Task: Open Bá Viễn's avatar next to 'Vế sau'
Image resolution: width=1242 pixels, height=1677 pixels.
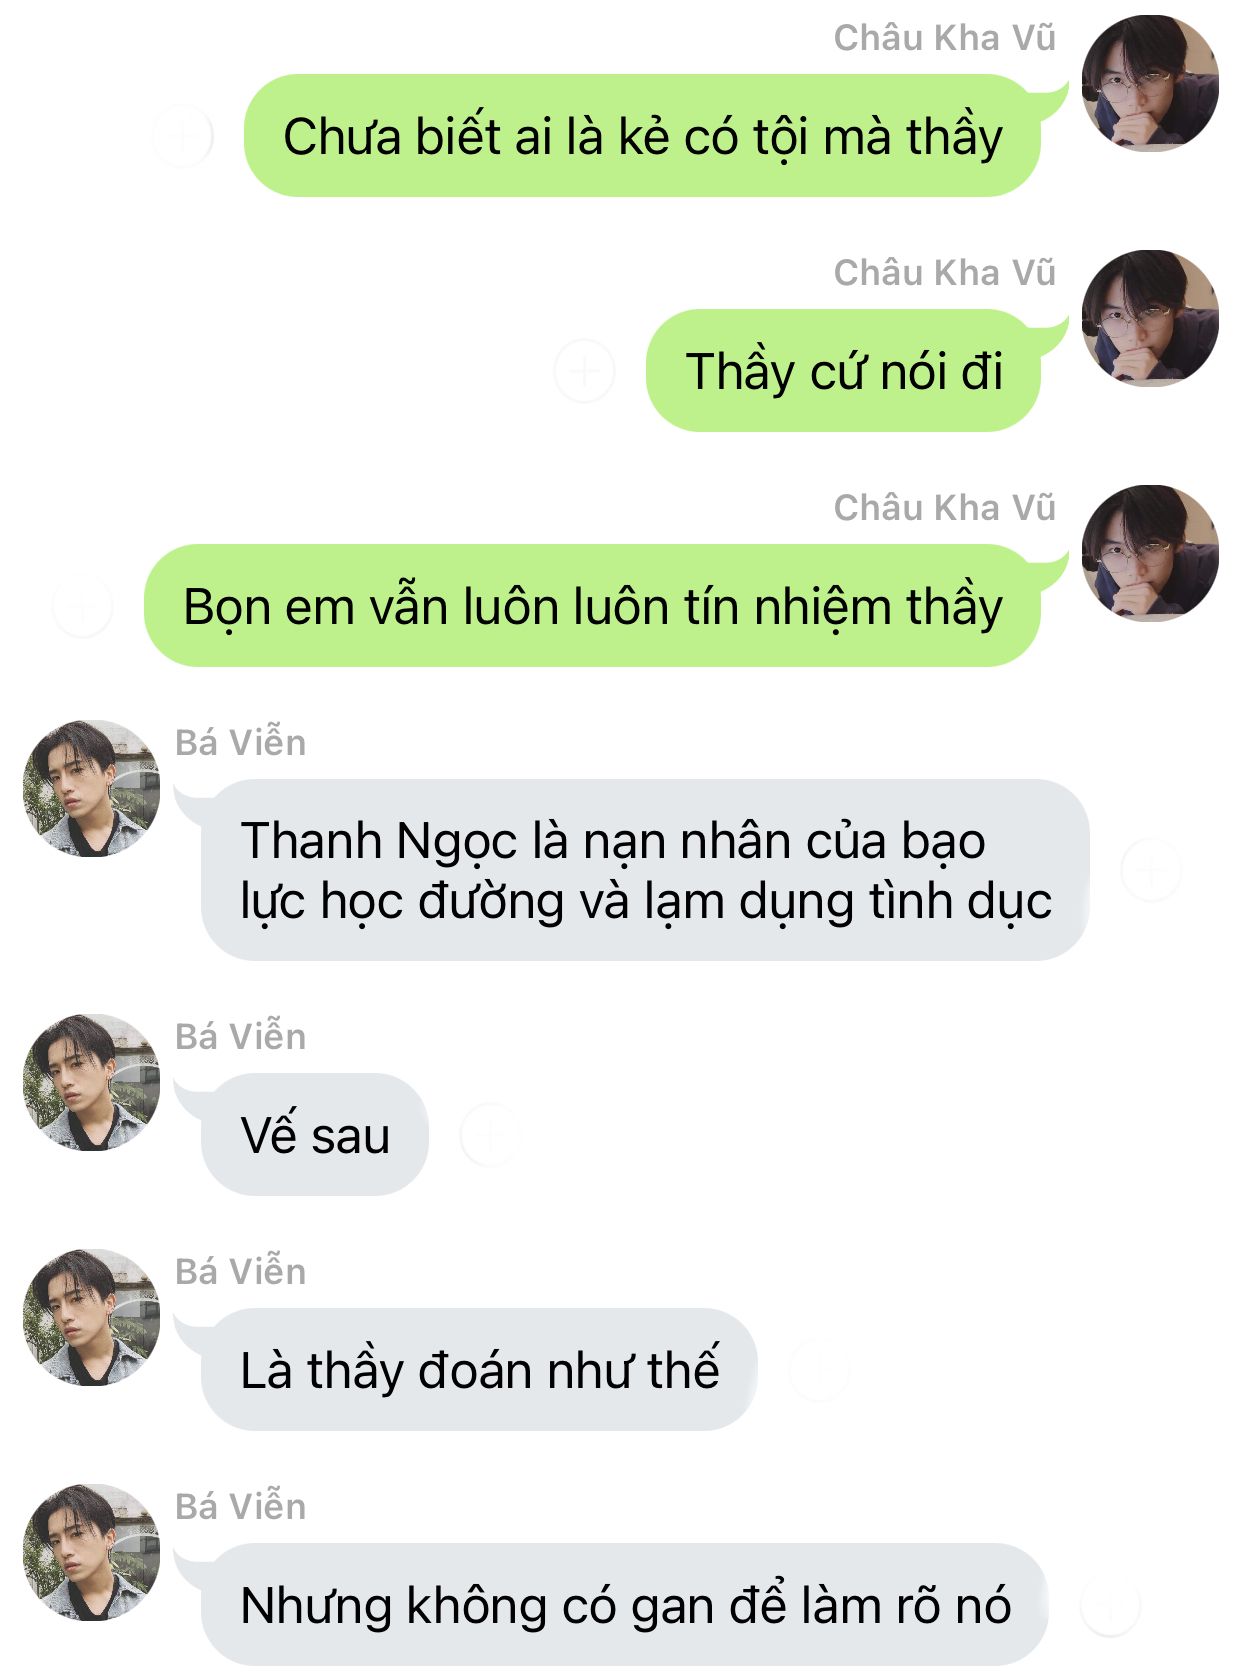Action: tap(92, 1082)
